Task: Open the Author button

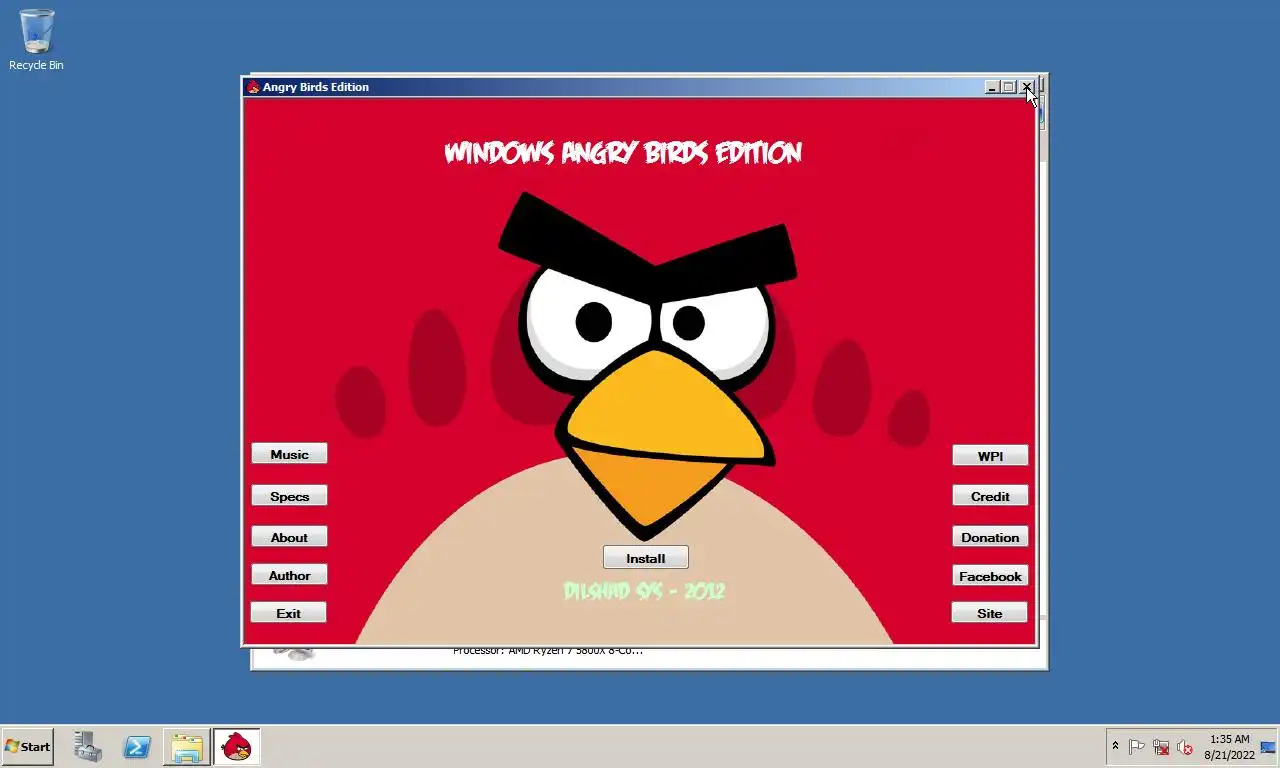Action: 289,575
